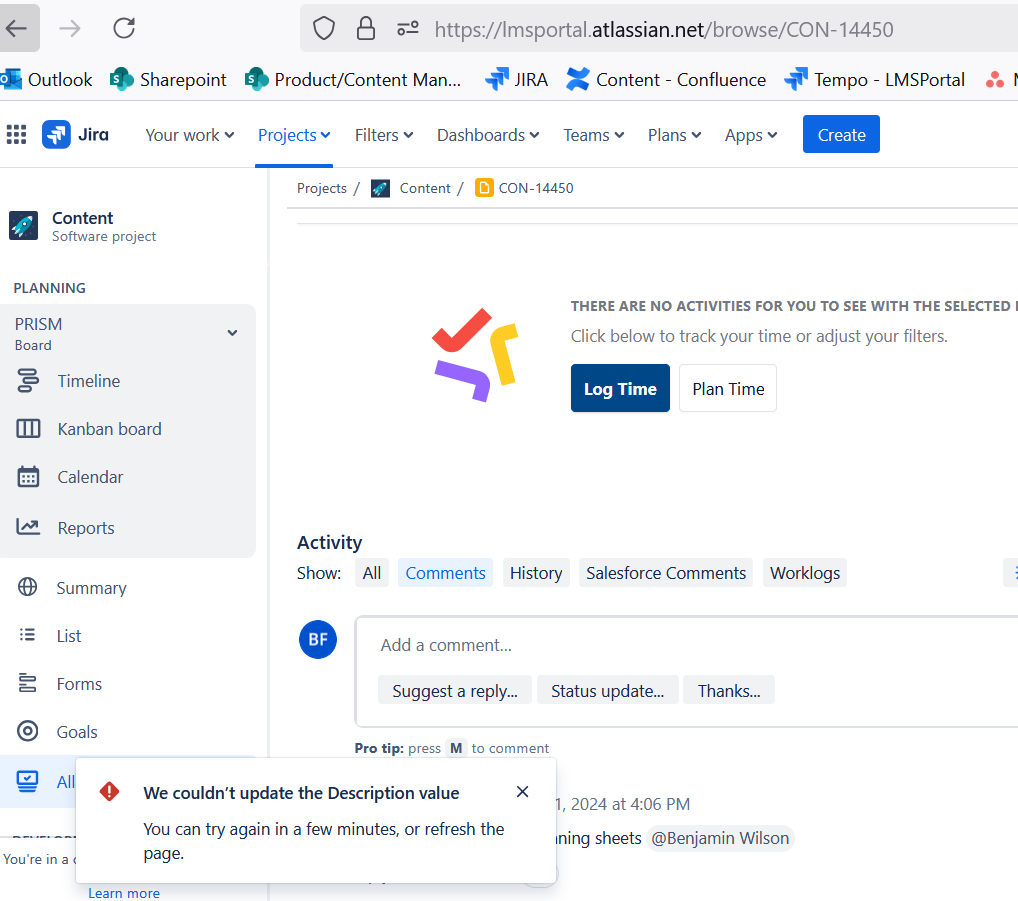Toggle the Salesforce Comments filter
Screen dimensions: 1018x901
pyautogui.click(x=665, y=572)
